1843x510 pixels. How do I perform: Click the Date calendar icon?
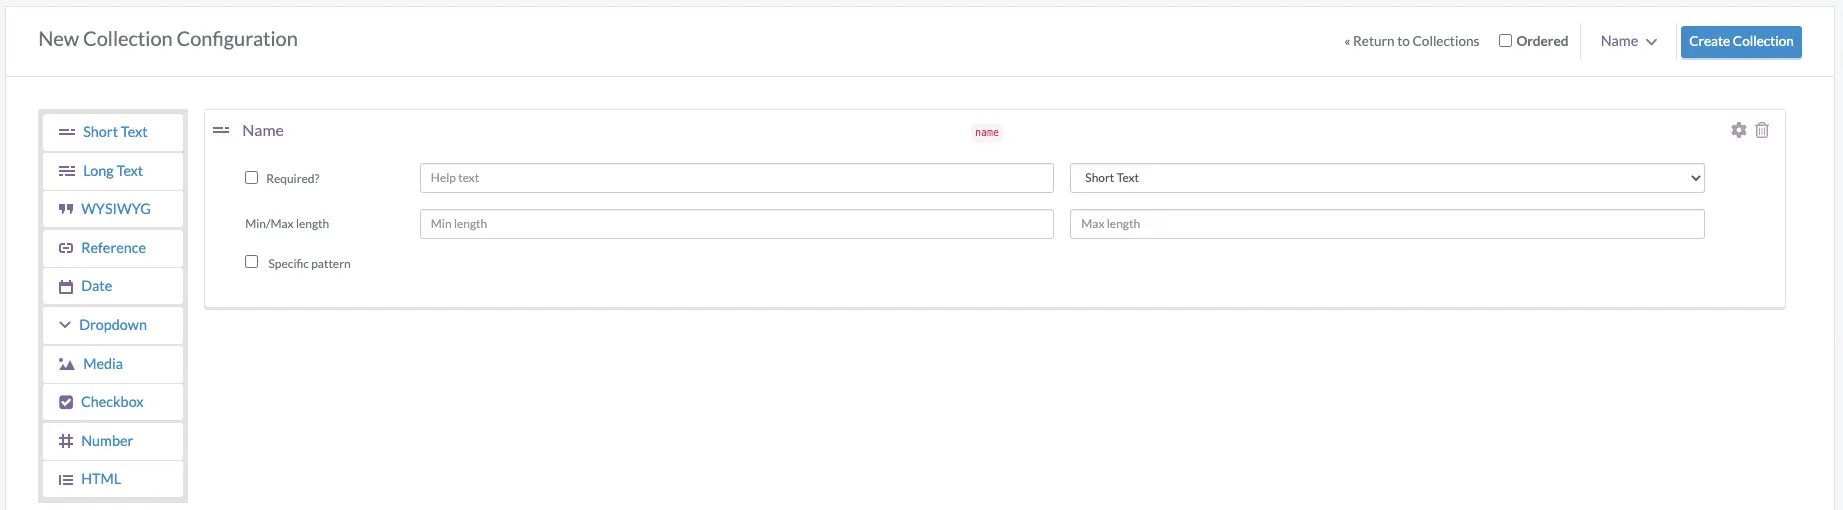[66, 287]
